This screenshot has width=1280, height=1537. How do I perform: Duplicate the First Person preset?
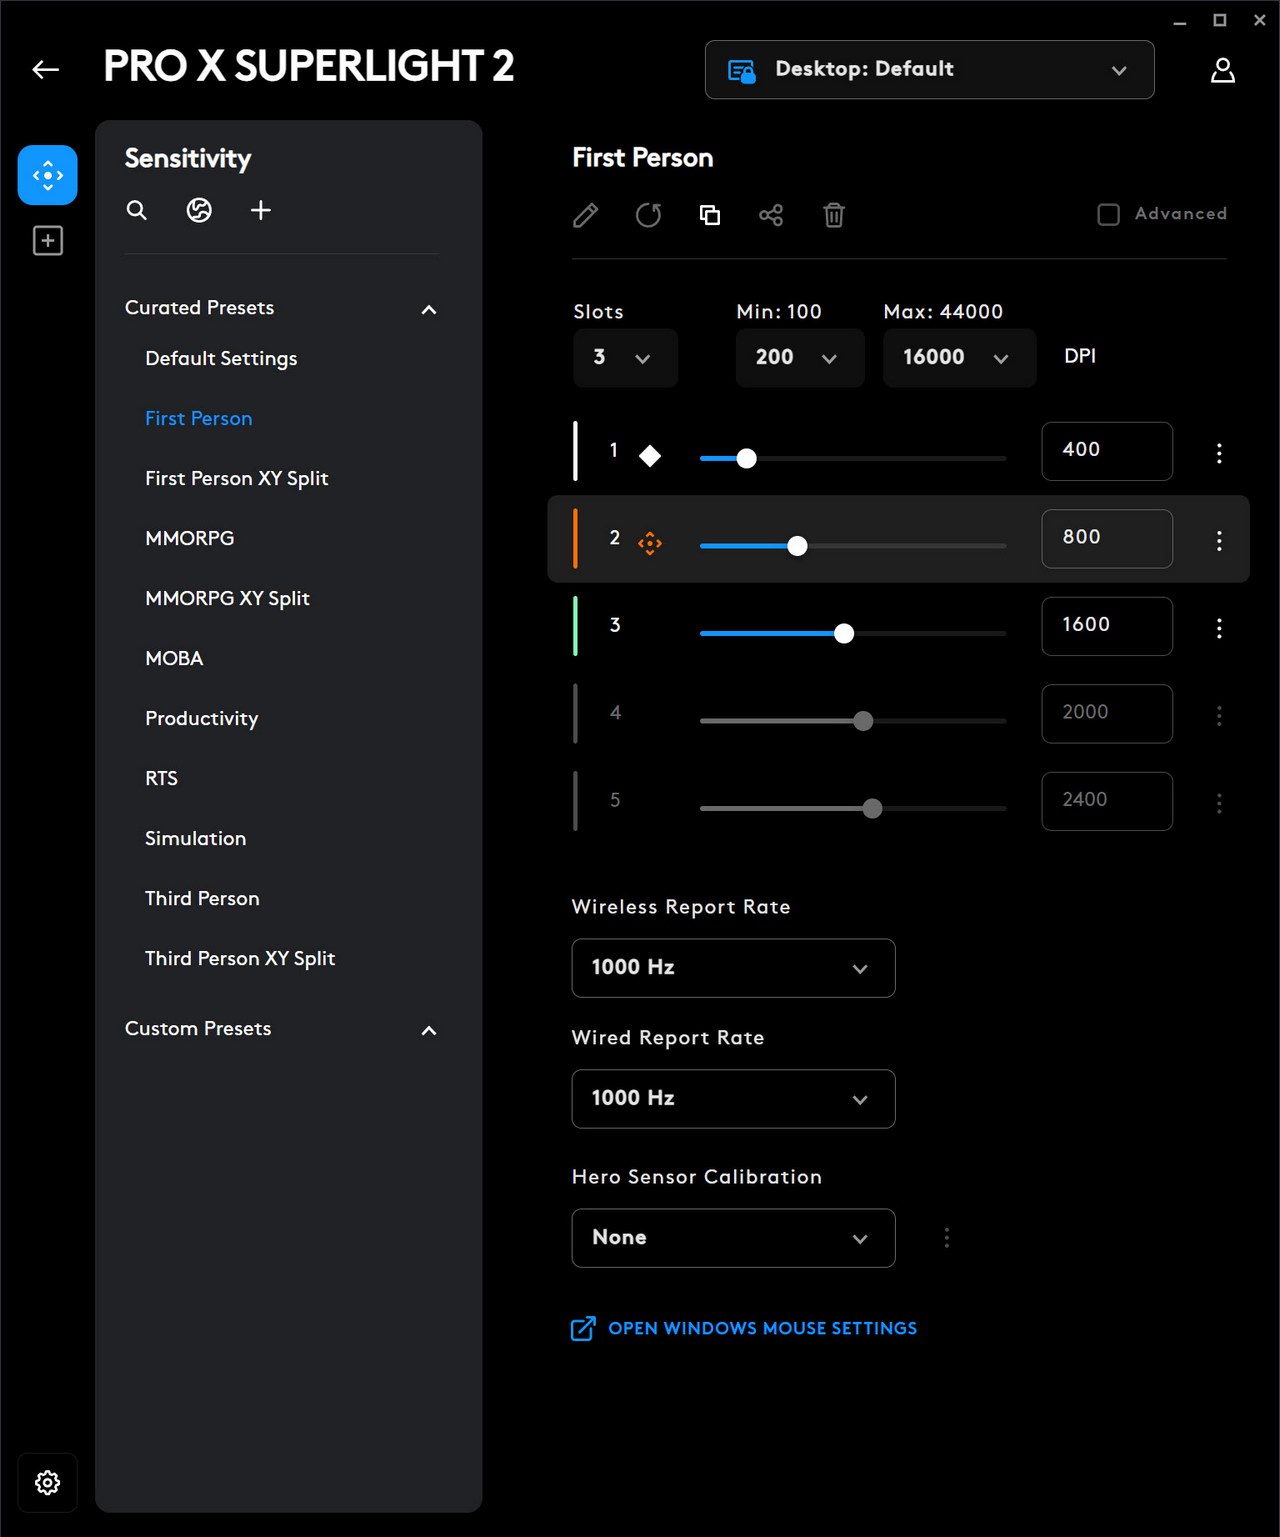pyautogui.click(x=710, y=215)
